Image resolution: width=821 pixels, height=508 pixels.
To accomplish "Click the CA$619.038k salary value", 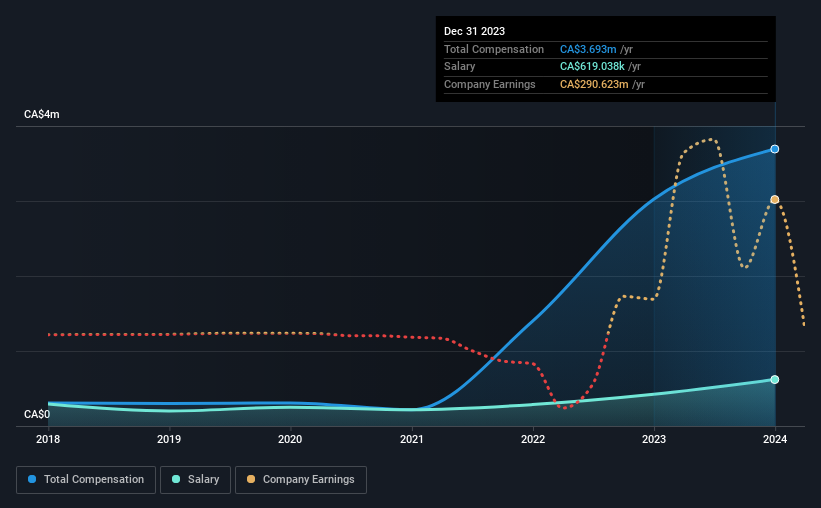I will pyautogui.click(x=592, y=67).
